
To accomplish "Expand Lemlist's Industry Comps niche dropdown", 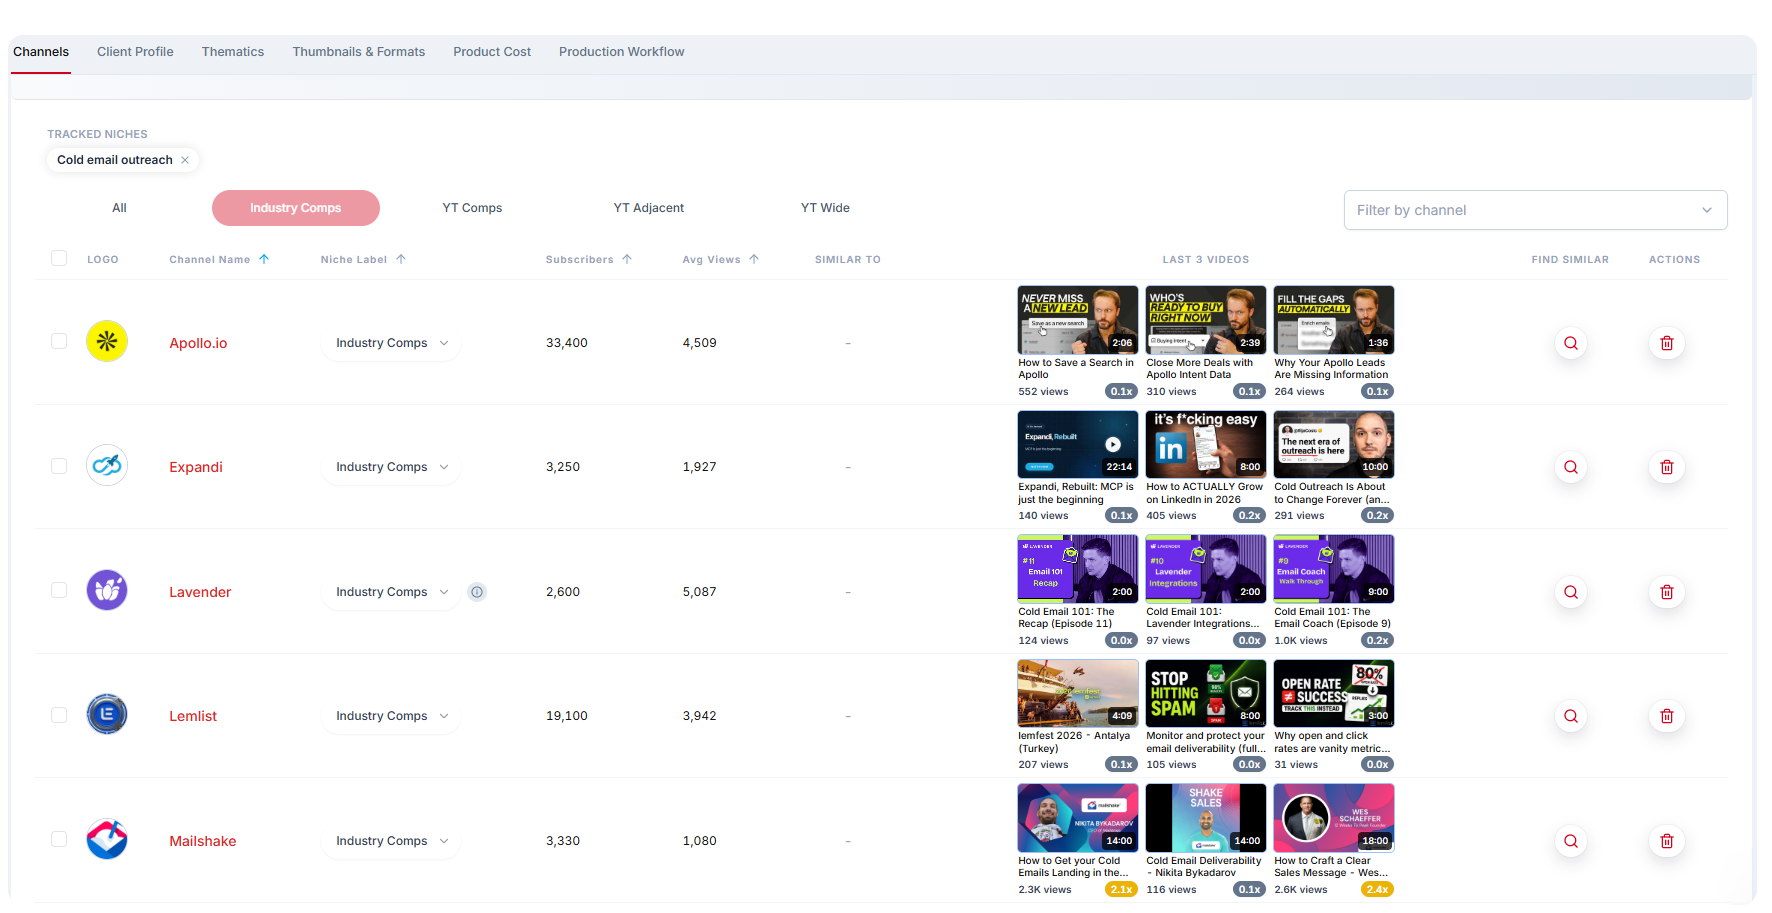I will [x=391, y=716].
